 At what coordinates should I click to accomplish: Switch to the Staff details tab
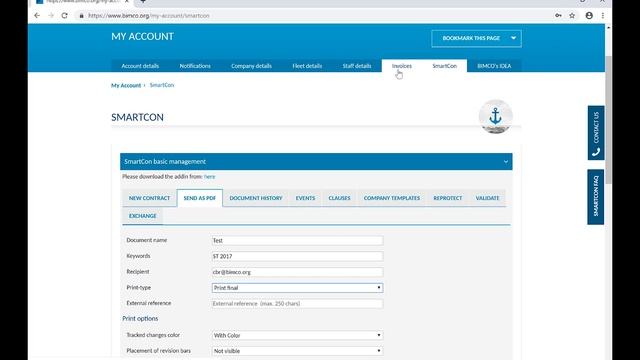tap(357, 66)
